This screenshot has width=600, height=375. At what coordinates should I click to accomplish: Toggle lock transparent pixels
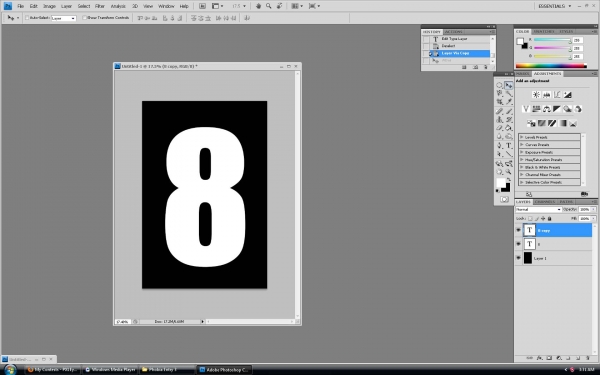click(x=530, y=218)
